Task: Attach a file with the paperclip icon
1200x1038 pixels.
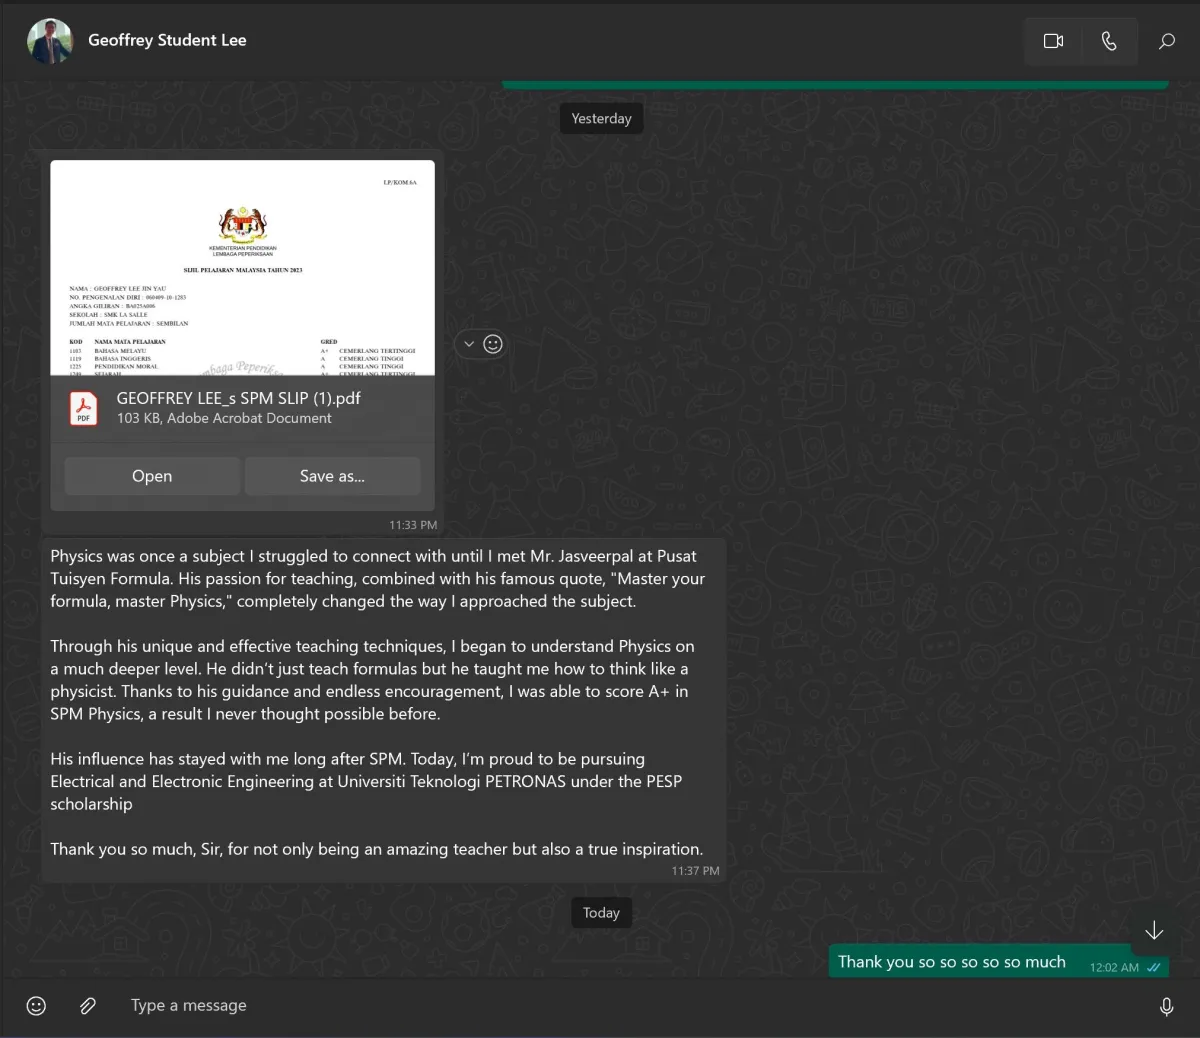Action: pyautogui.click(x=88, y=1006)
